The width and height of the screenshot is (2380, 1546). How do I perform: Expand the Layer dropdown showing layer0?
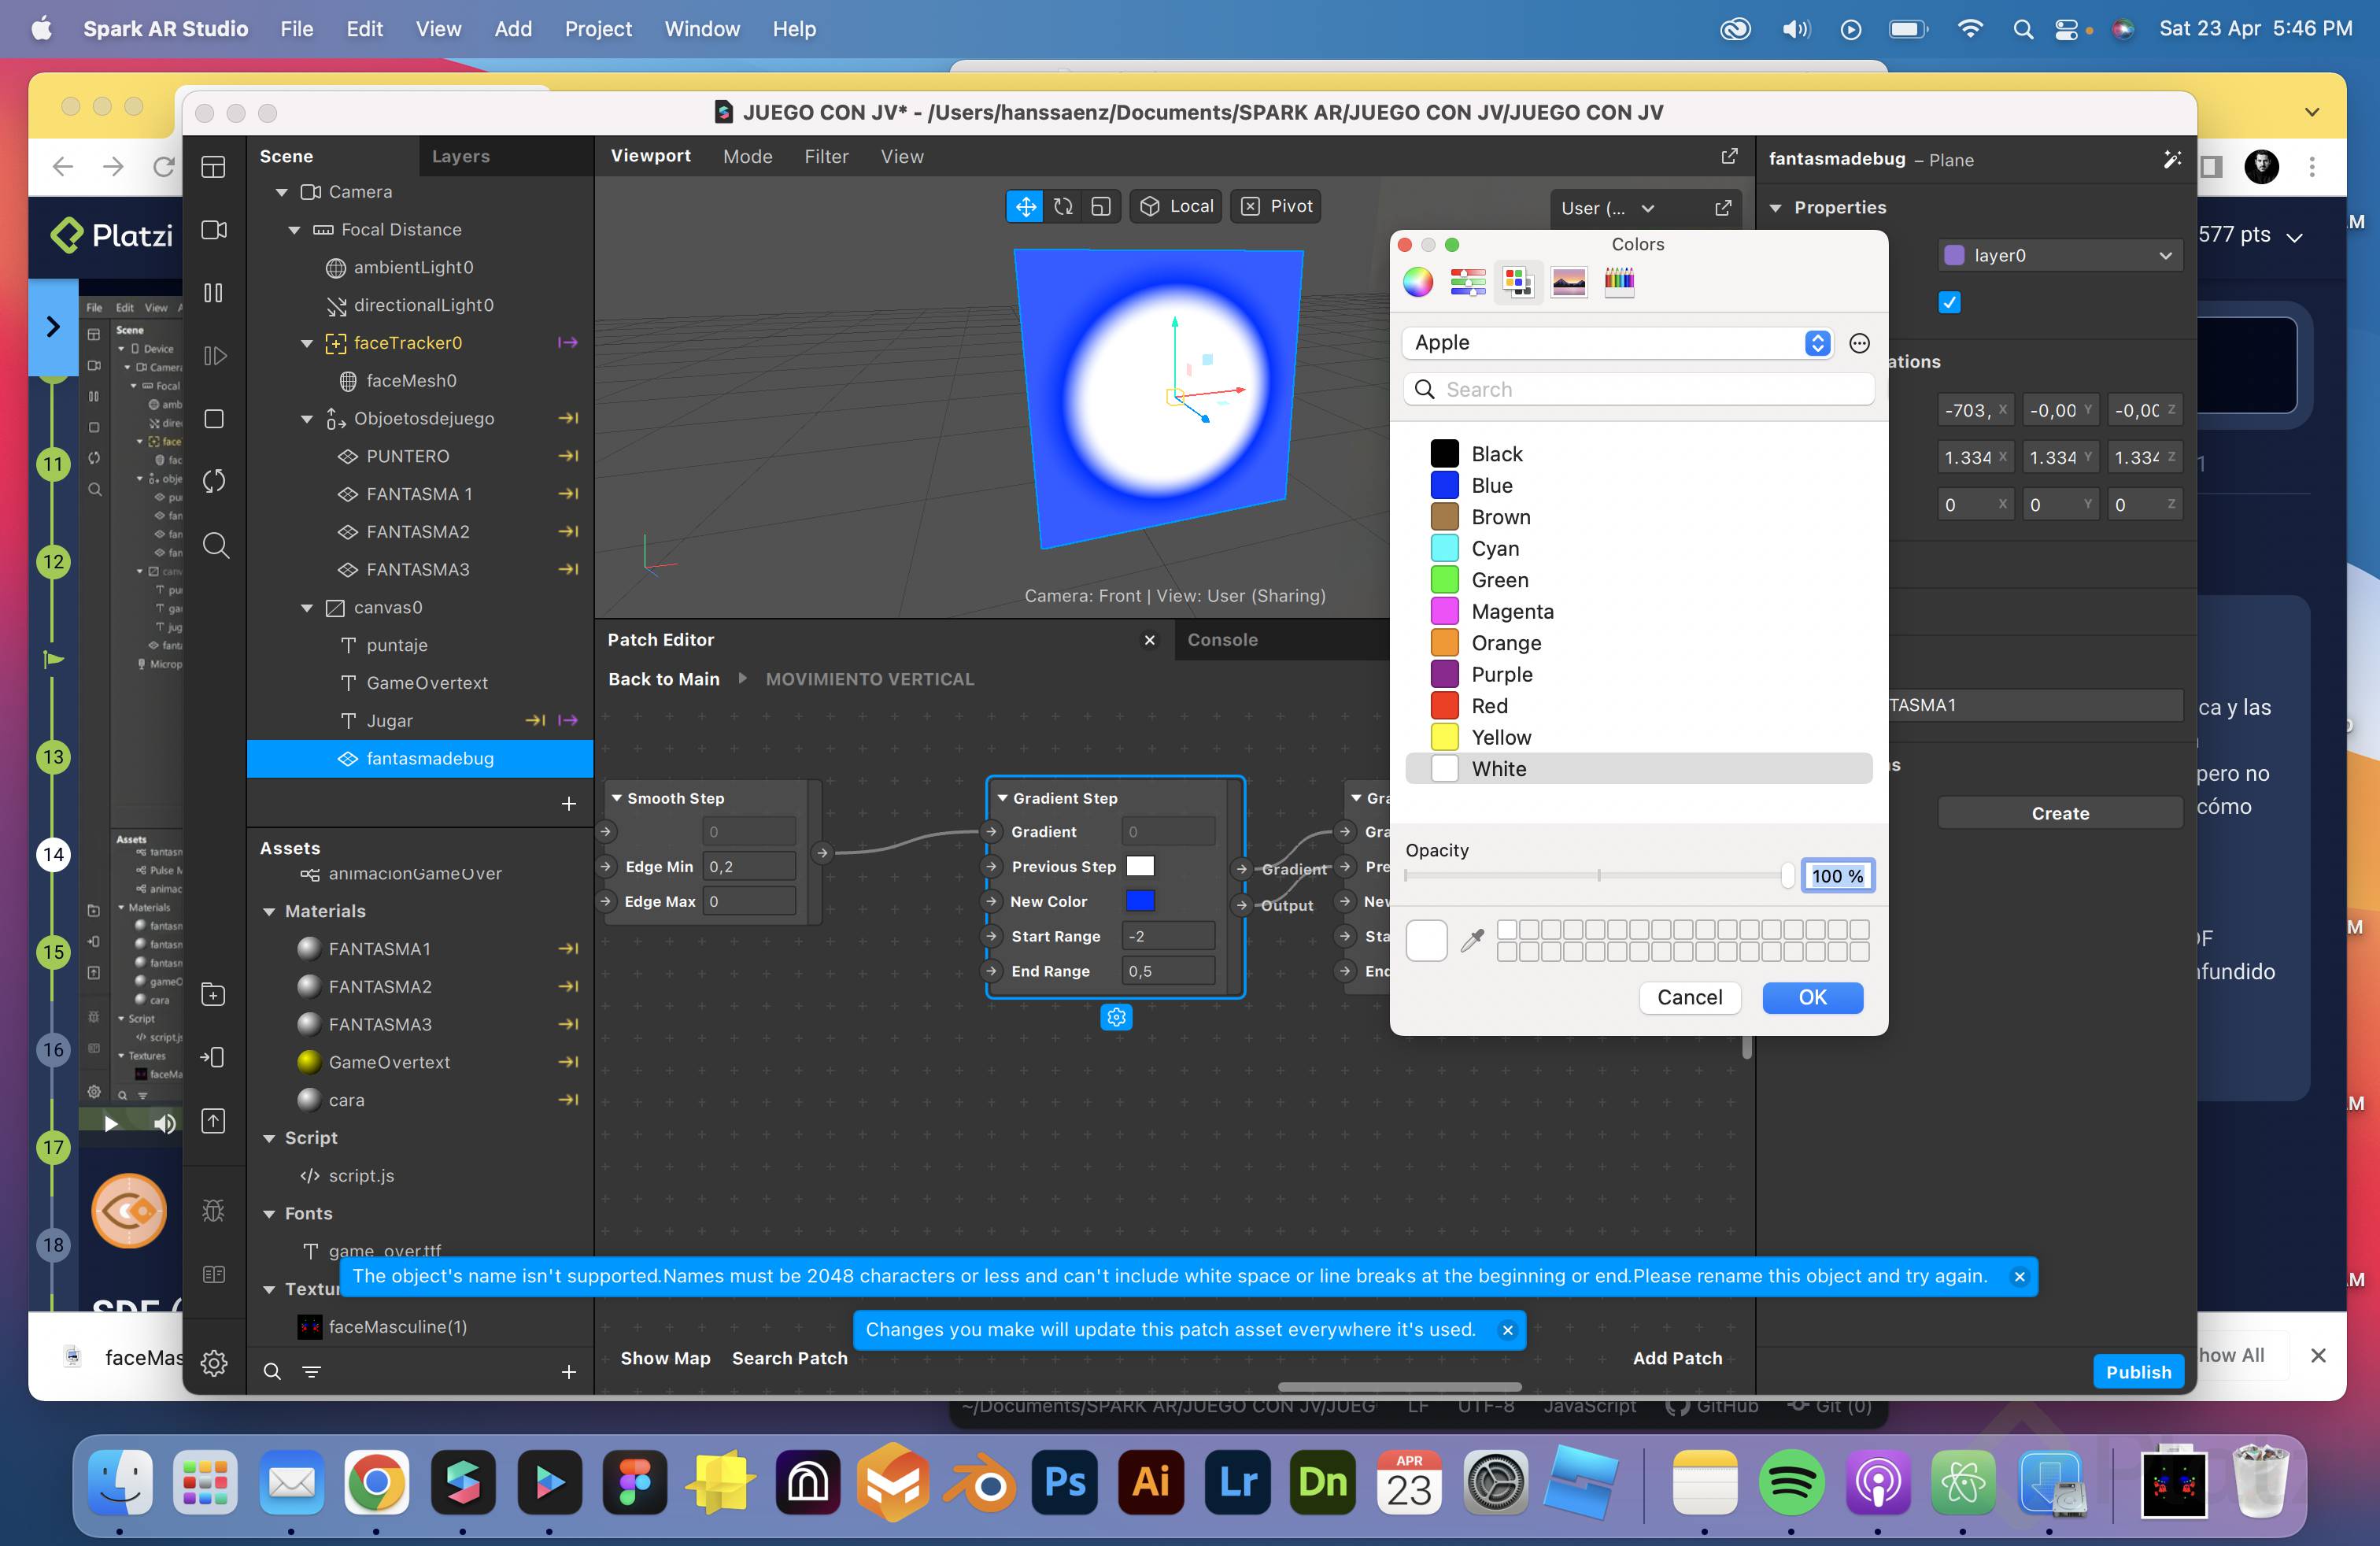(x=2059, y=255)
